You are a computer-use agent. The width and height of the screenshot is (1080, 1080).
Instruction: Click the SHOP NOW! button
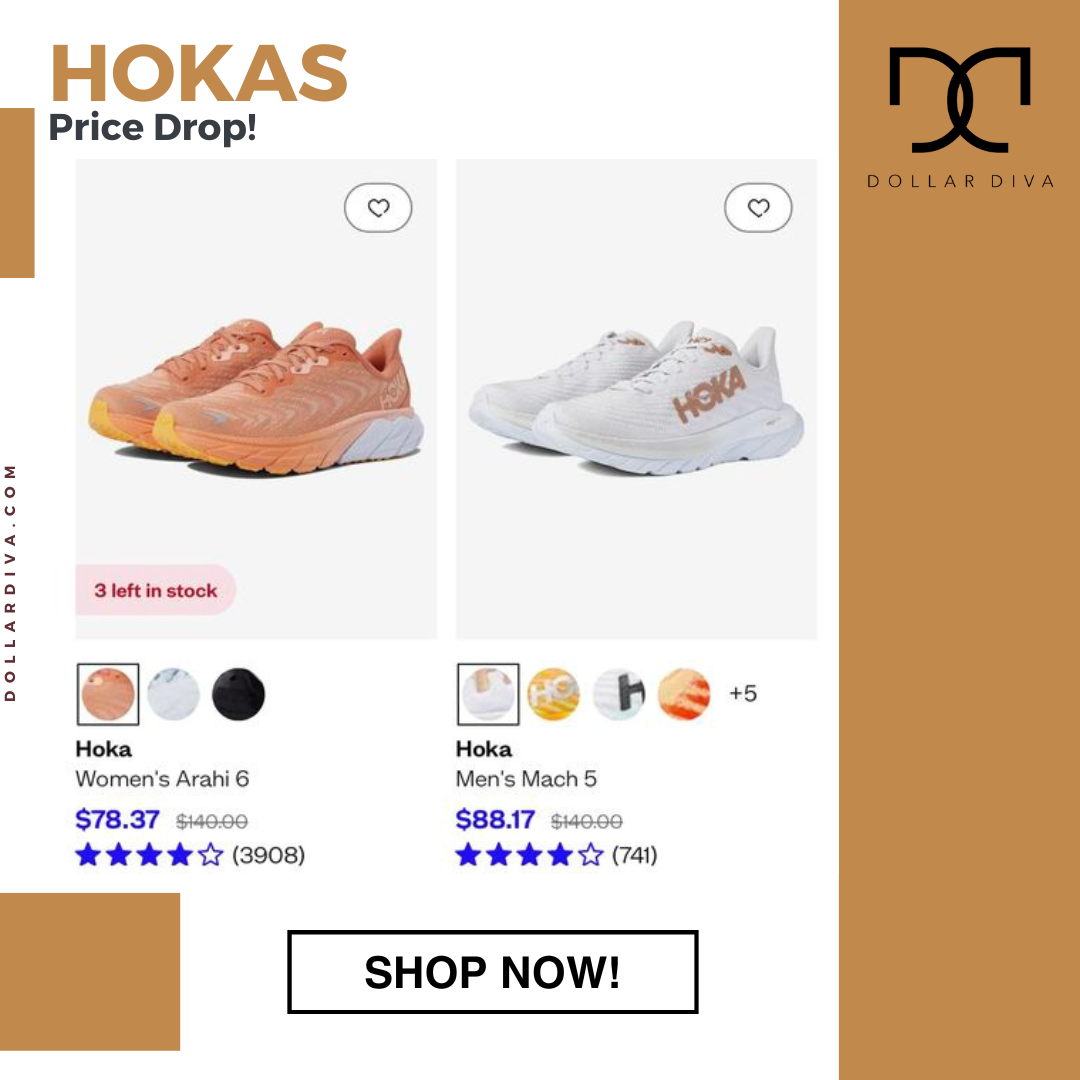[x=492, y=972]
